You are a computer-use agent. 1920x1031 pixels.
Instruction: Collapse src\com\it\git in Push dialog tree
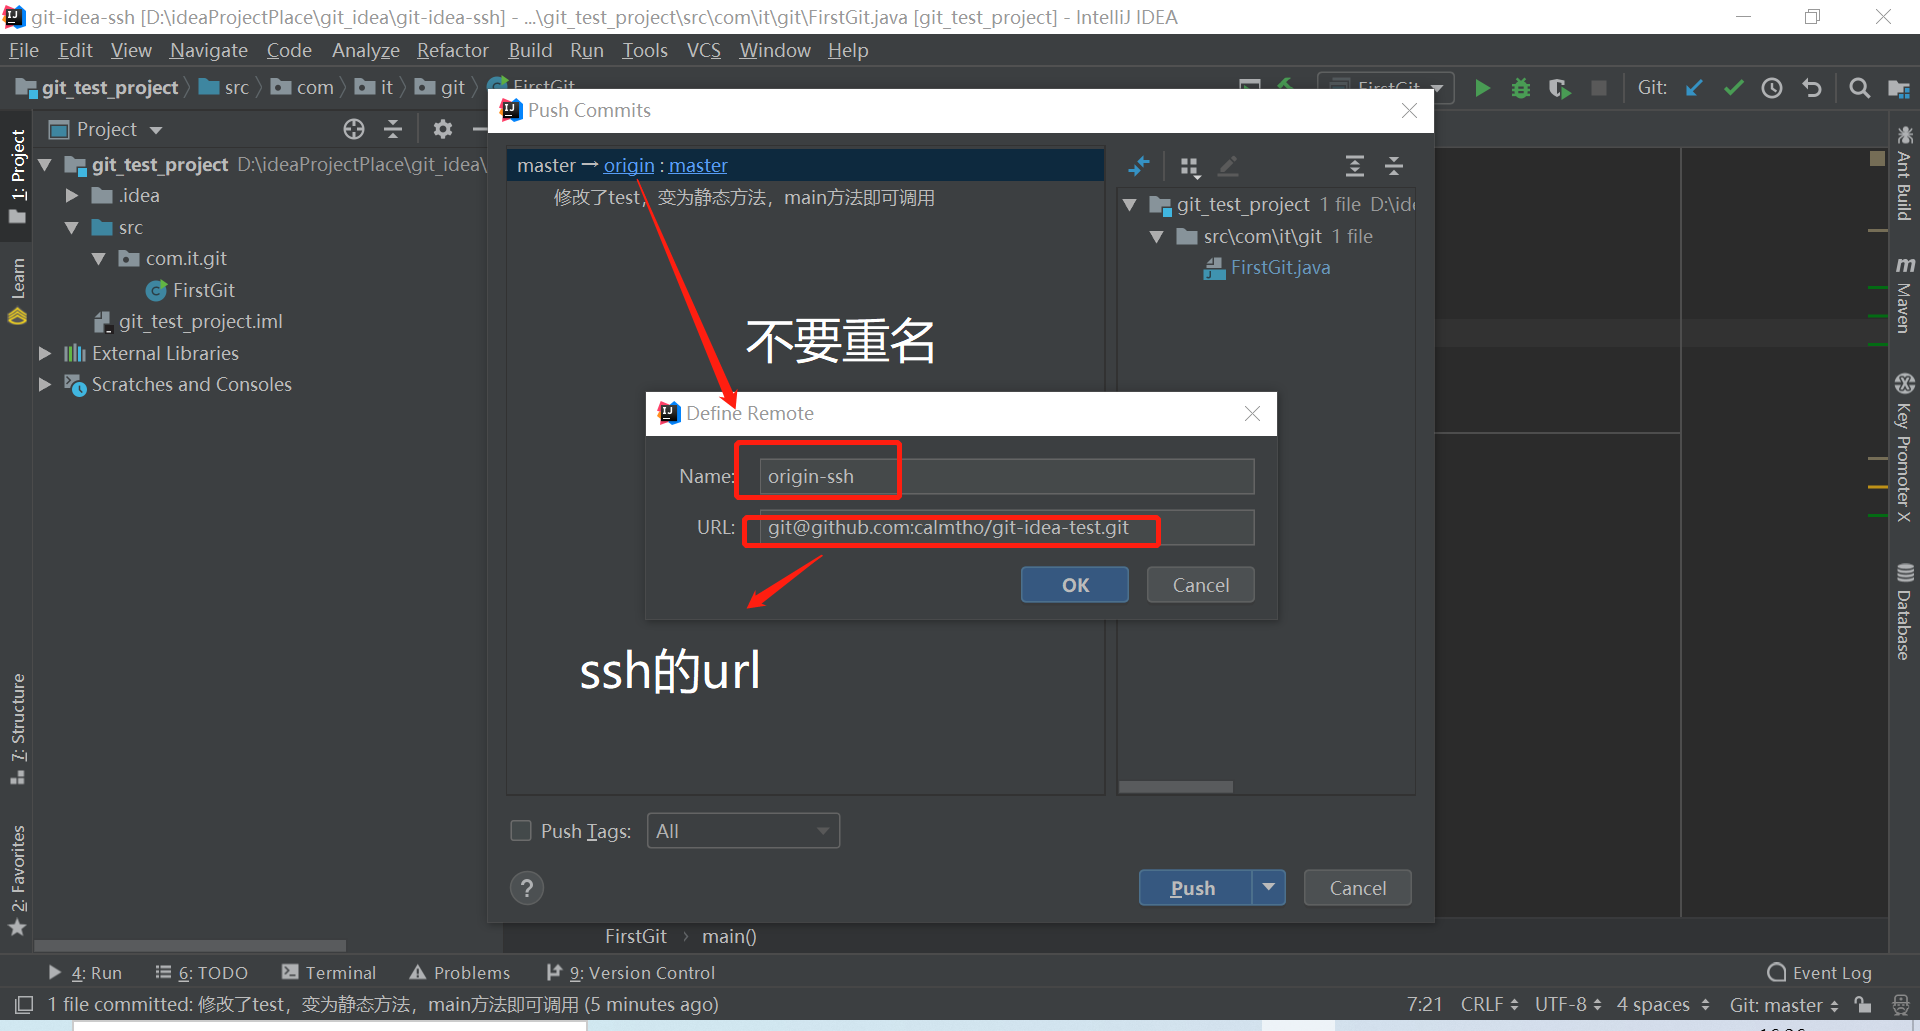(1157, 236)
